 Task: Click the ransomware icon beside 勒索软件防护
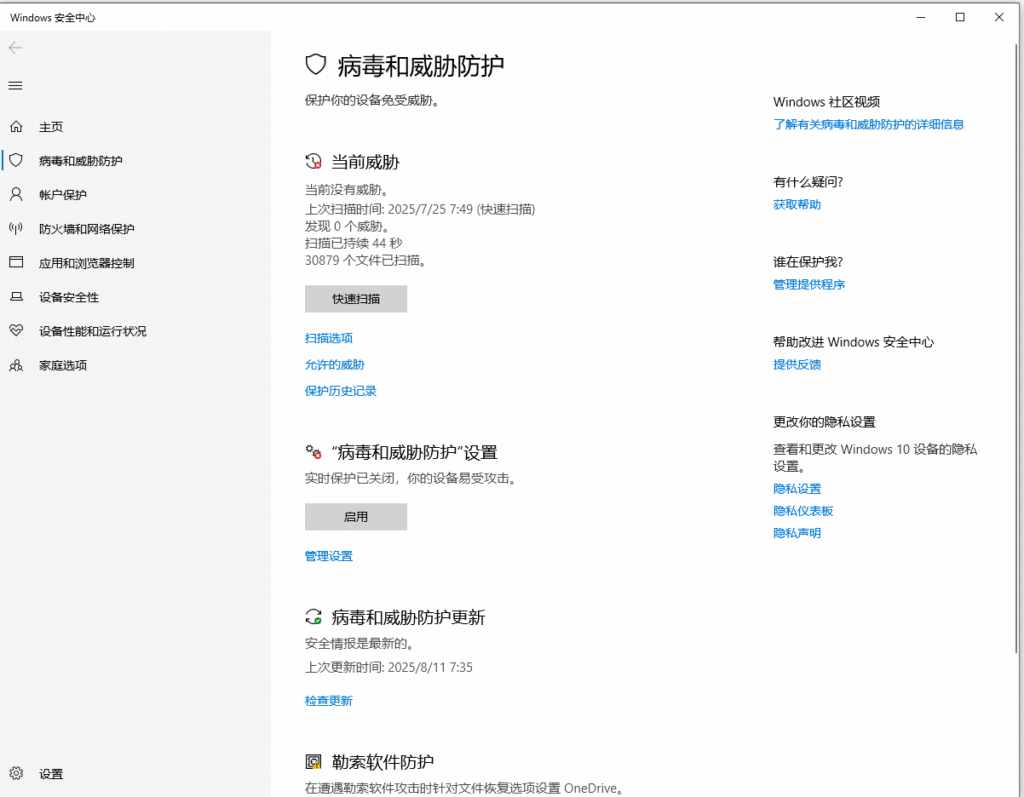click(313, 762)
